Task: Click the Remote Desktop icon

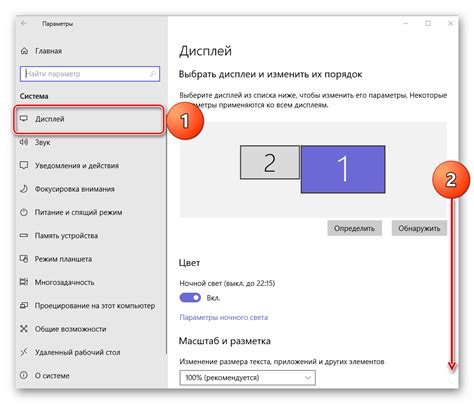Action: point(24,352)
